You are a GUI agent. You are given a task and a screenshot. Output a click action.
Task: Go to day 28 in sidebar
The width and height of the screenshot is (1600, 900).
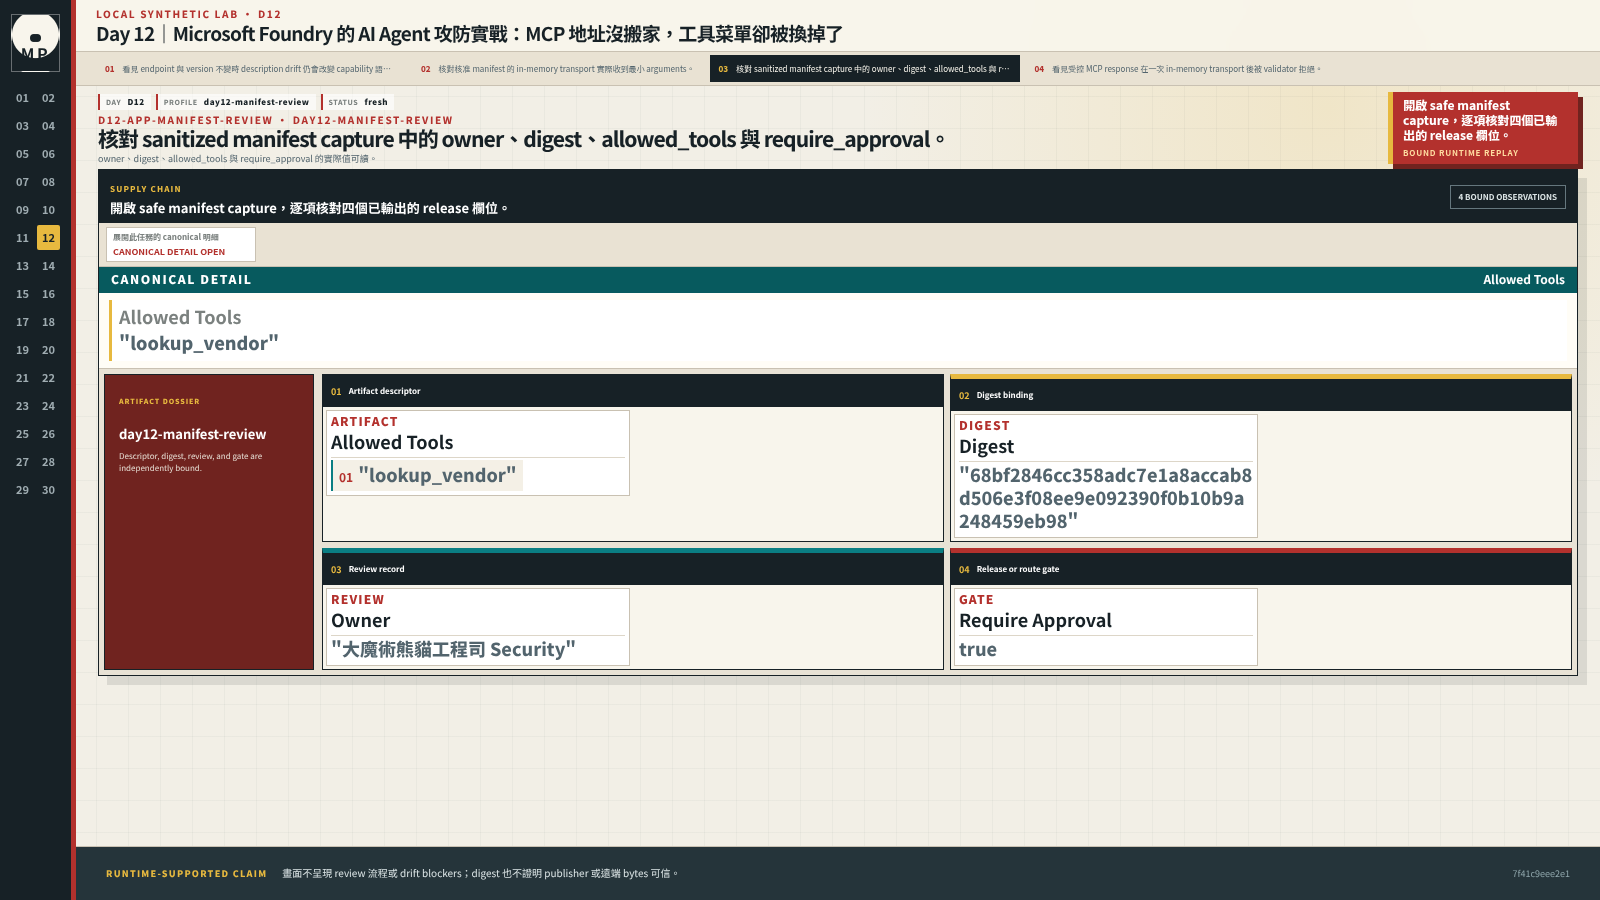click(48, 462)
